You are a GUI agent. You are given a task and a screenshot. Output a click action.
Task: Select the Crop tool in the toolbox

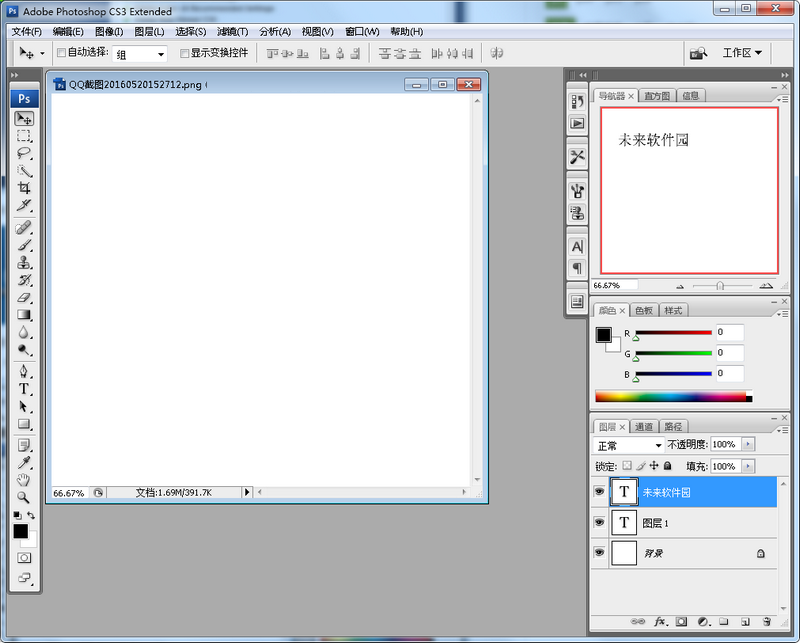pos(24,188)
